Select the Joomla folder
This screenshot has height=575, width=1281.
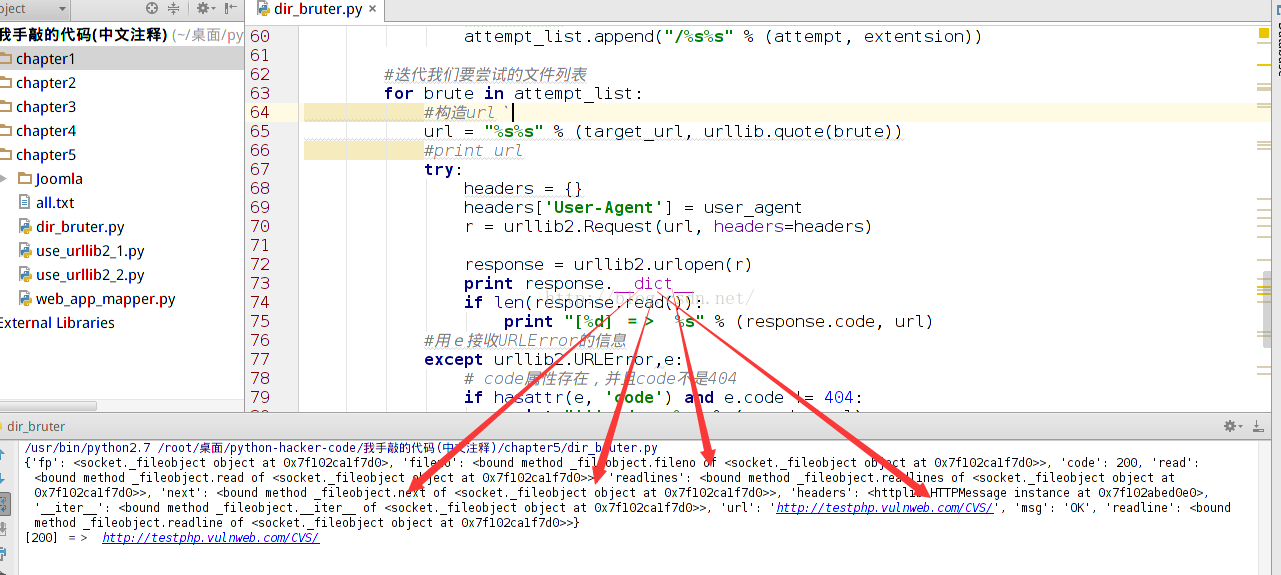pos(59,179)
